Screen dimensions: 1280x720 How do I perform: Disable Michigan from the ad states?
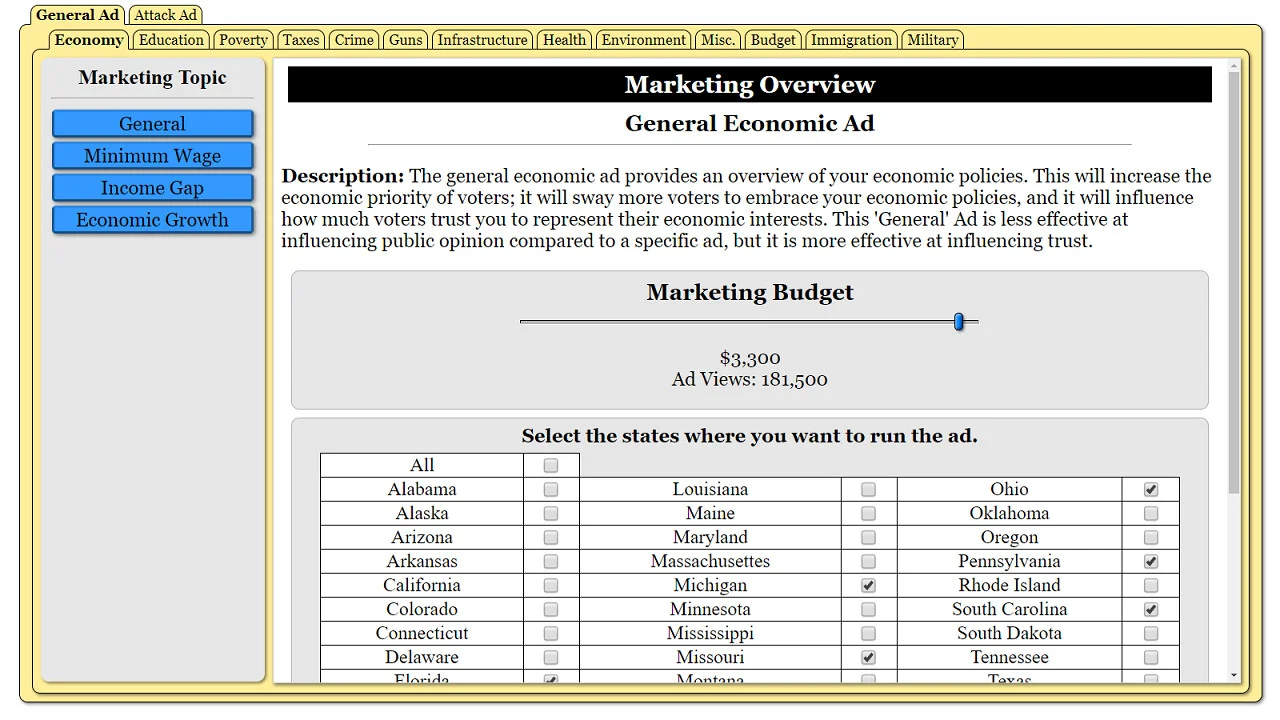(x=868, y=585)
